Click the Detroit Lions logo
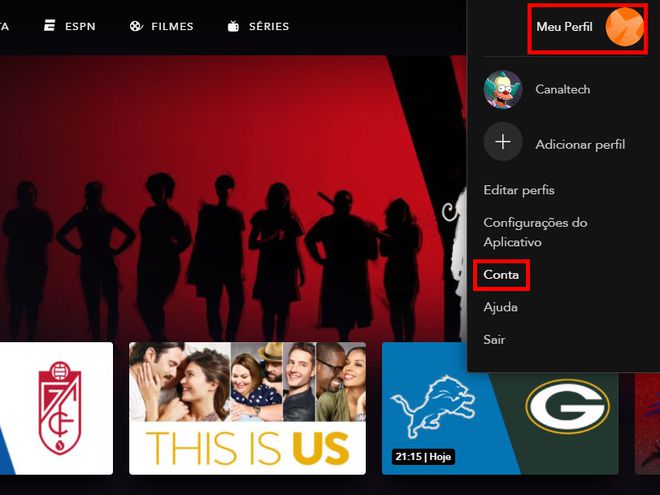660x495 pixels. click(434, 406)
